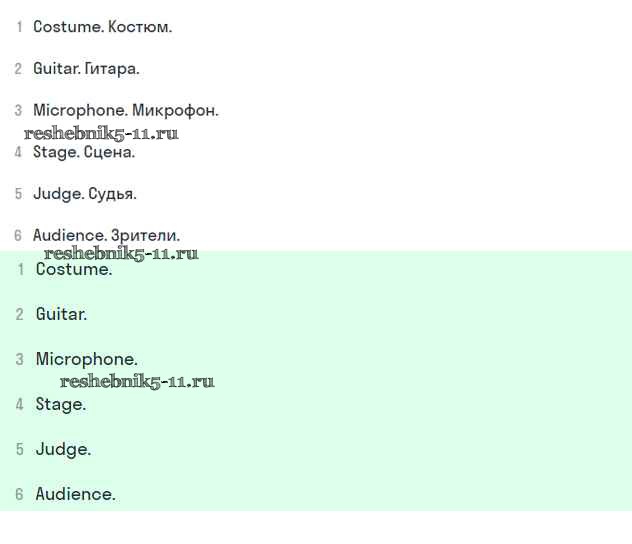Click 'Guitar.' in the green answer box
This screenshot has height=544, width=632.
62,314
